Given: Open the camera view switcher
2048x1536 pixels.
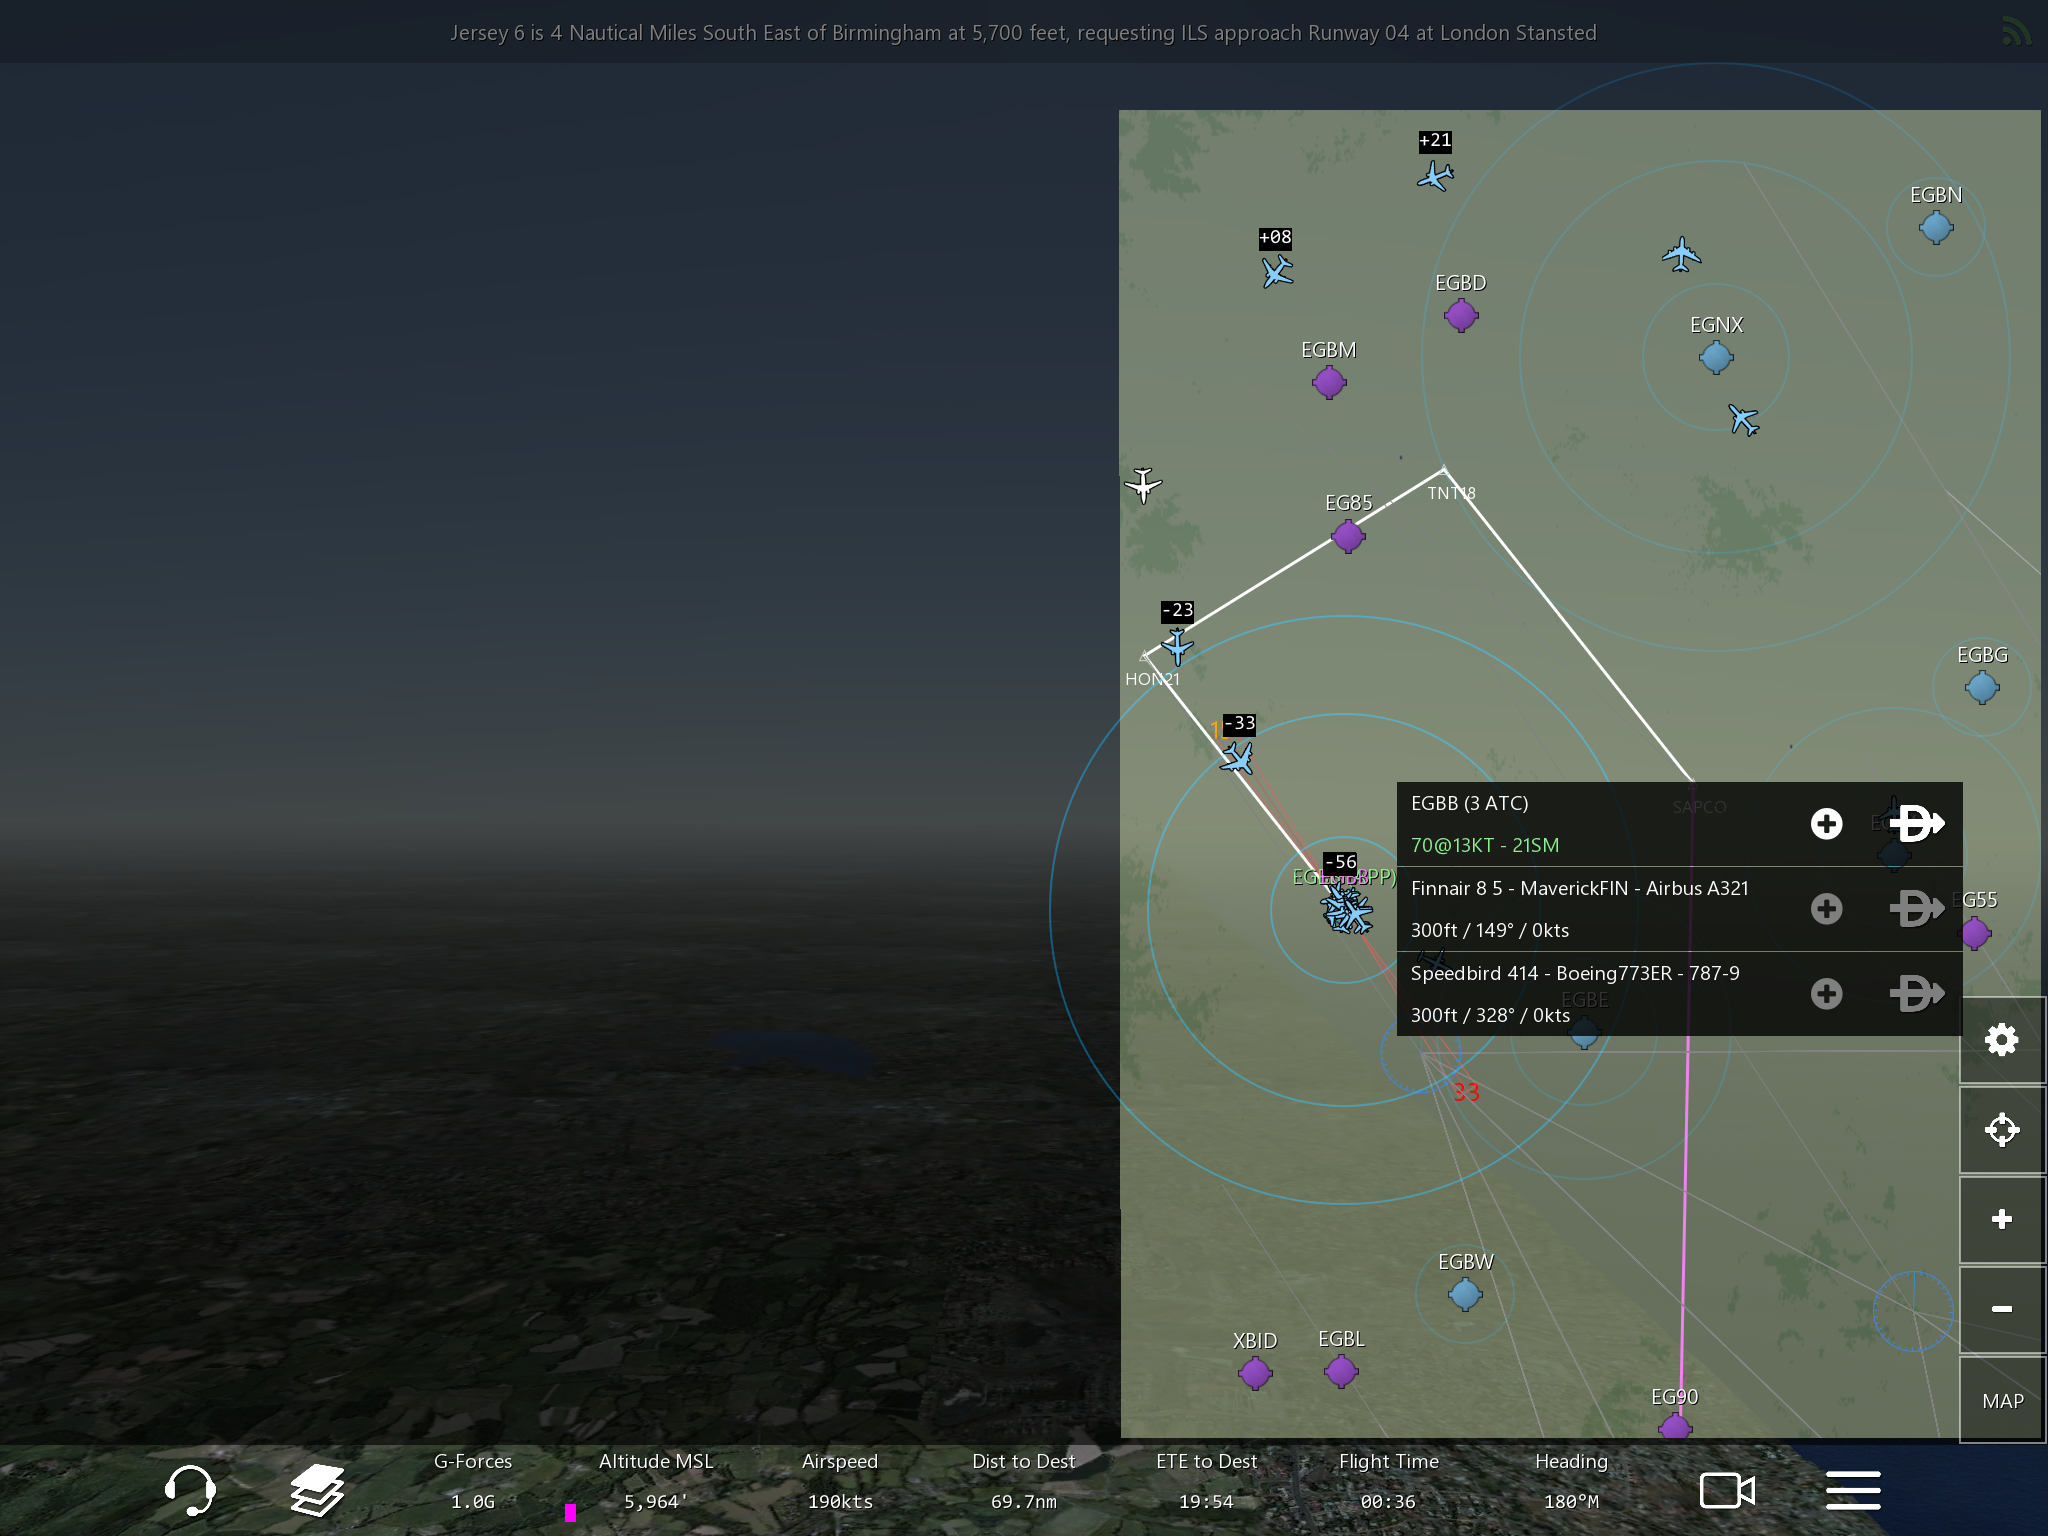Looking at the screenshot, I should [1727, 1490].
